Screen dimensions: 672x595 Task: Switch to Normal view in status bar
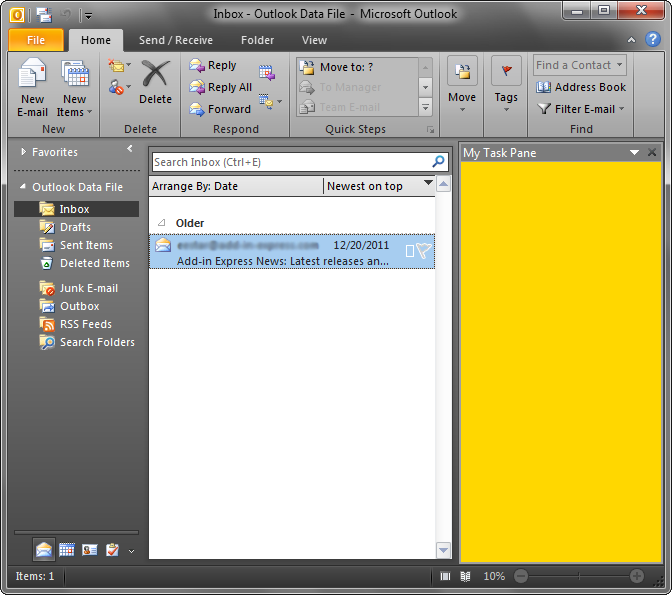(x=445, y=576)
